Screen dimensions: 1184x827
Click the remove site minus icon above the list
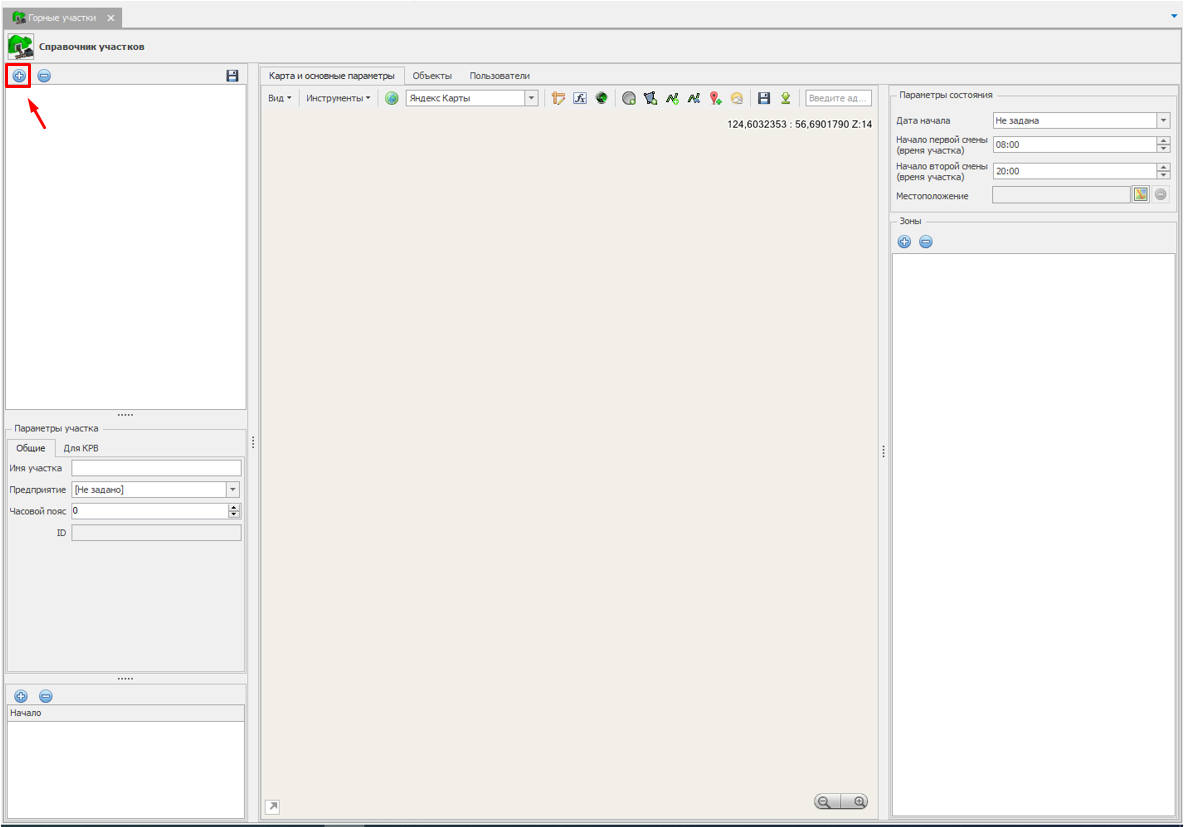click(45, 76)
